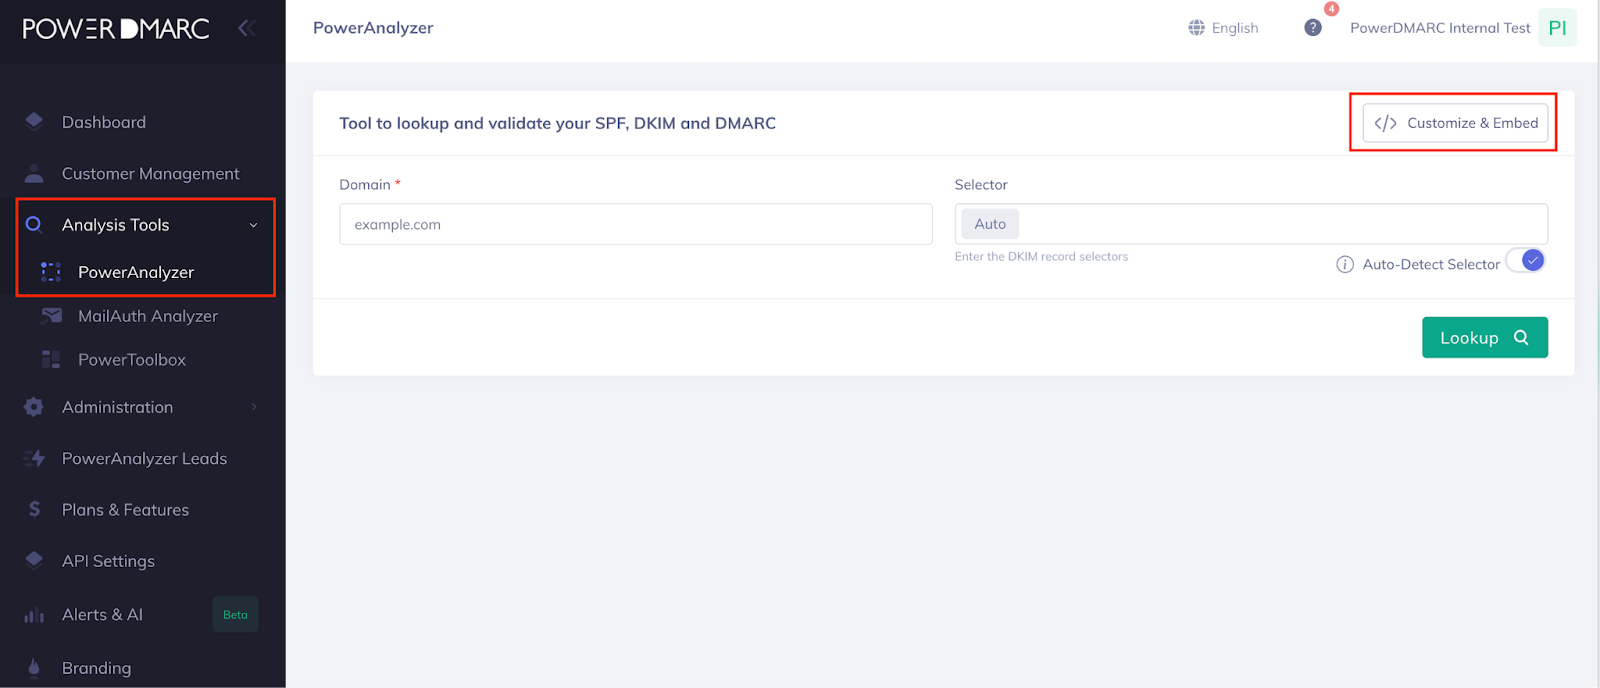Click the Domain input field
The width and height of the screenshot is (1600, 688).
click(636, 224)
